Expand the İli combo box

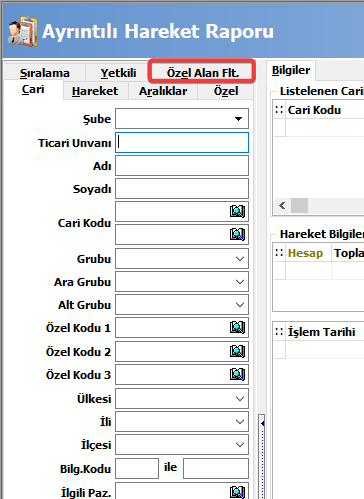pyautogui.click(x=240, y=422)
